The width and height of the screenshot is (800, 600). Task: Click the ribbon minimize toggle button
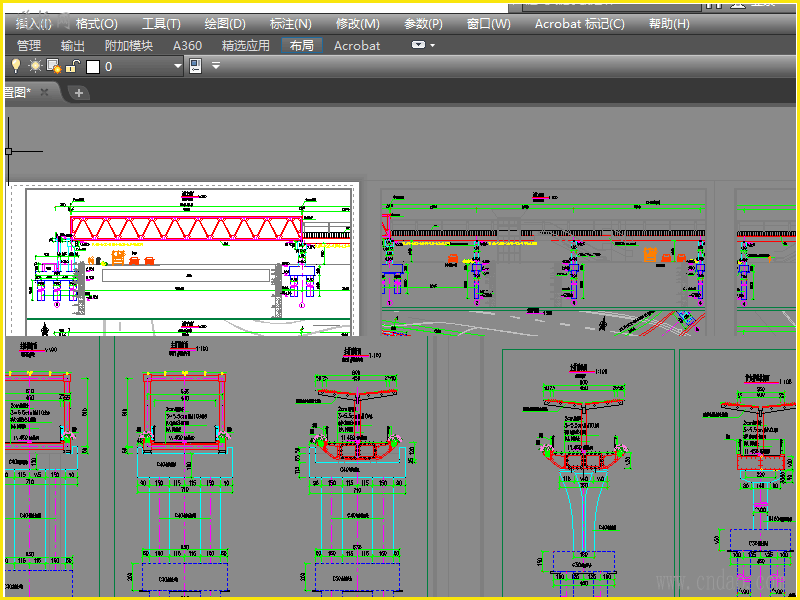click(418, 45)
